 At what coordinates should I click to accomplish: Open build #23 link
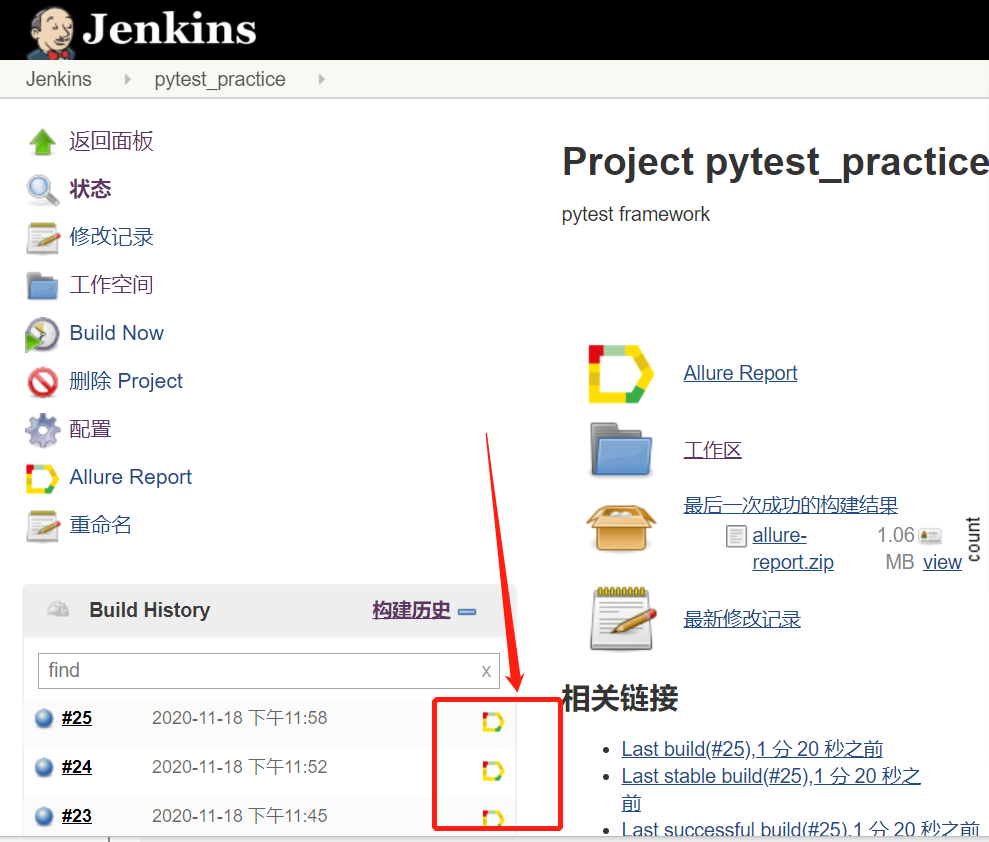point(77,816)
